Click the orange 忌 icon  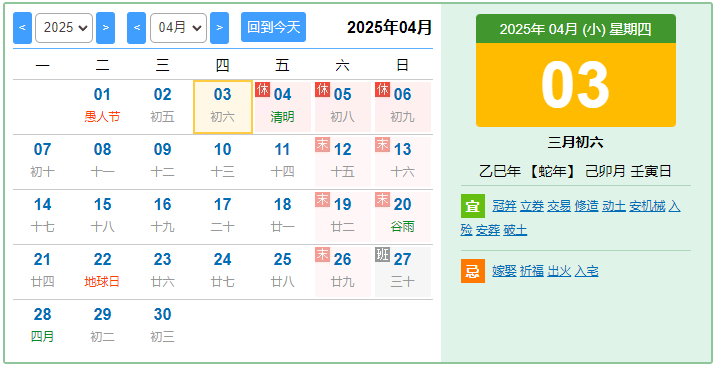point(473,271)
